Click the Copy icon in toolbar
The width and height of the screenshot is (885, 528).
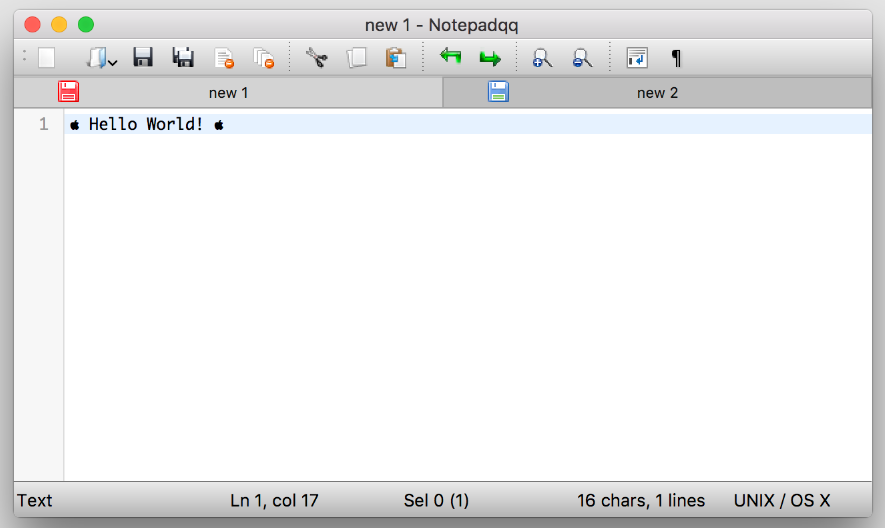(356, 58)
